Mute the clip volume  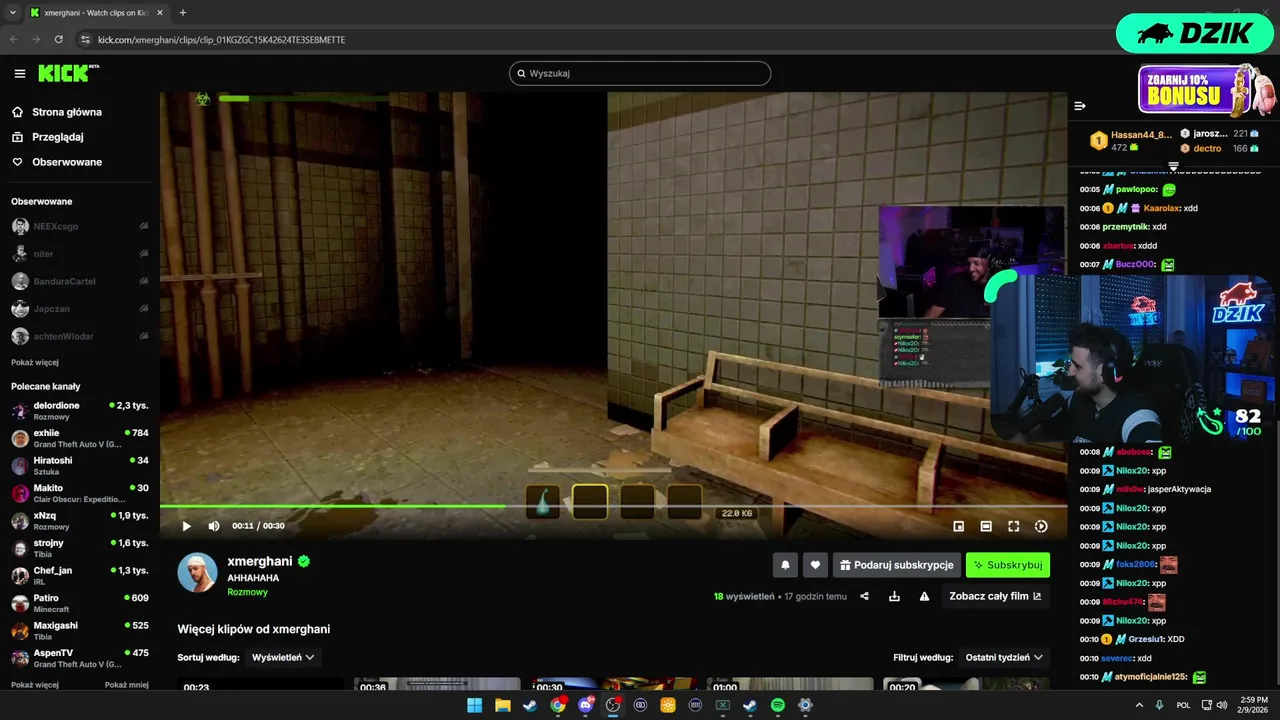click(x=214, y=526)
